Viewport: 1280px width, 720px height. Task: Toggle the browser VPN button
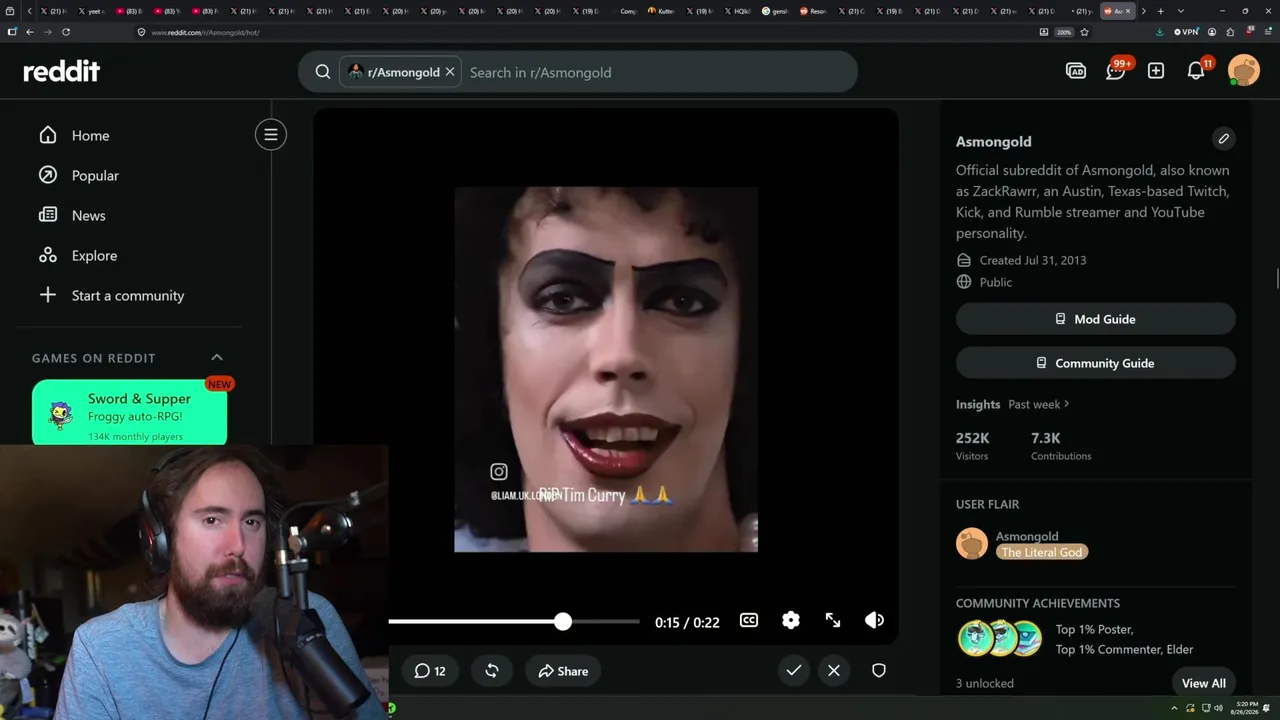[x=1186, y=32]
